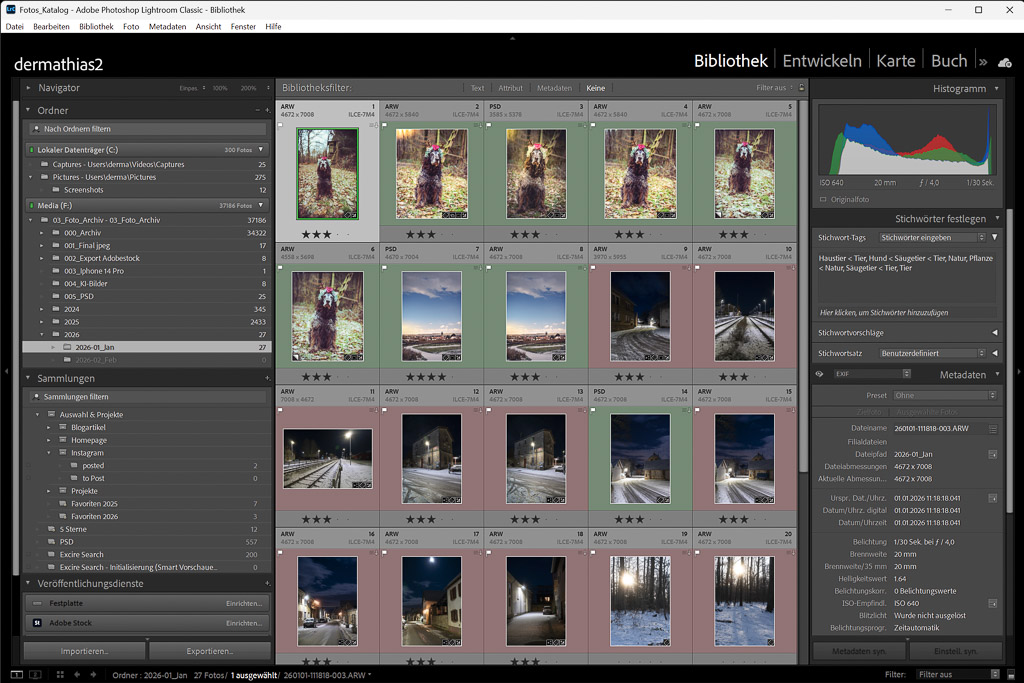
Task: Click the plus icon on the Sammlungen panel
Action: click(266, 376)
